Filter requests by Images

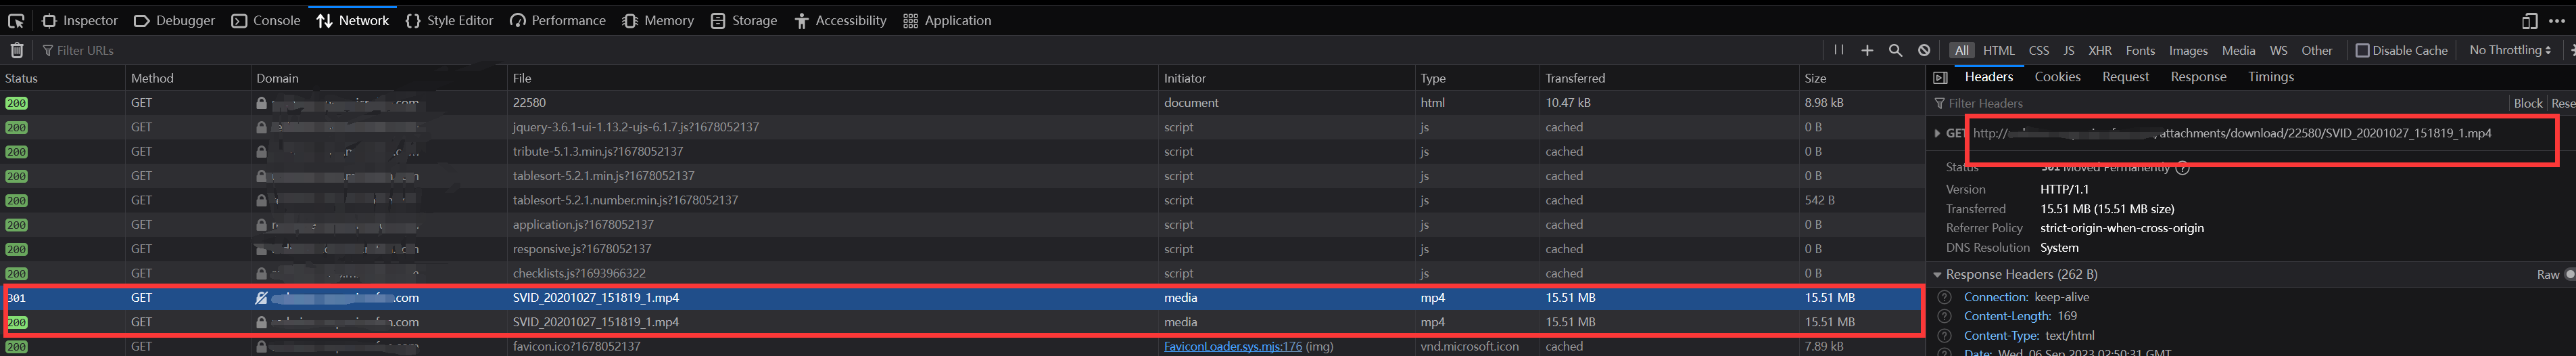coord(2188,50)
